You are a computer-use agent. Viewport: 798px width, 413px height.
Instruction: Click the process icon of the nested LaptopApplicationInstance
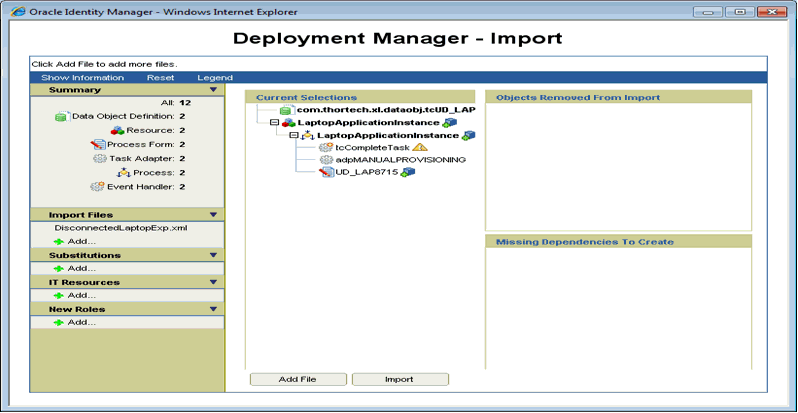tap(308, 135)
